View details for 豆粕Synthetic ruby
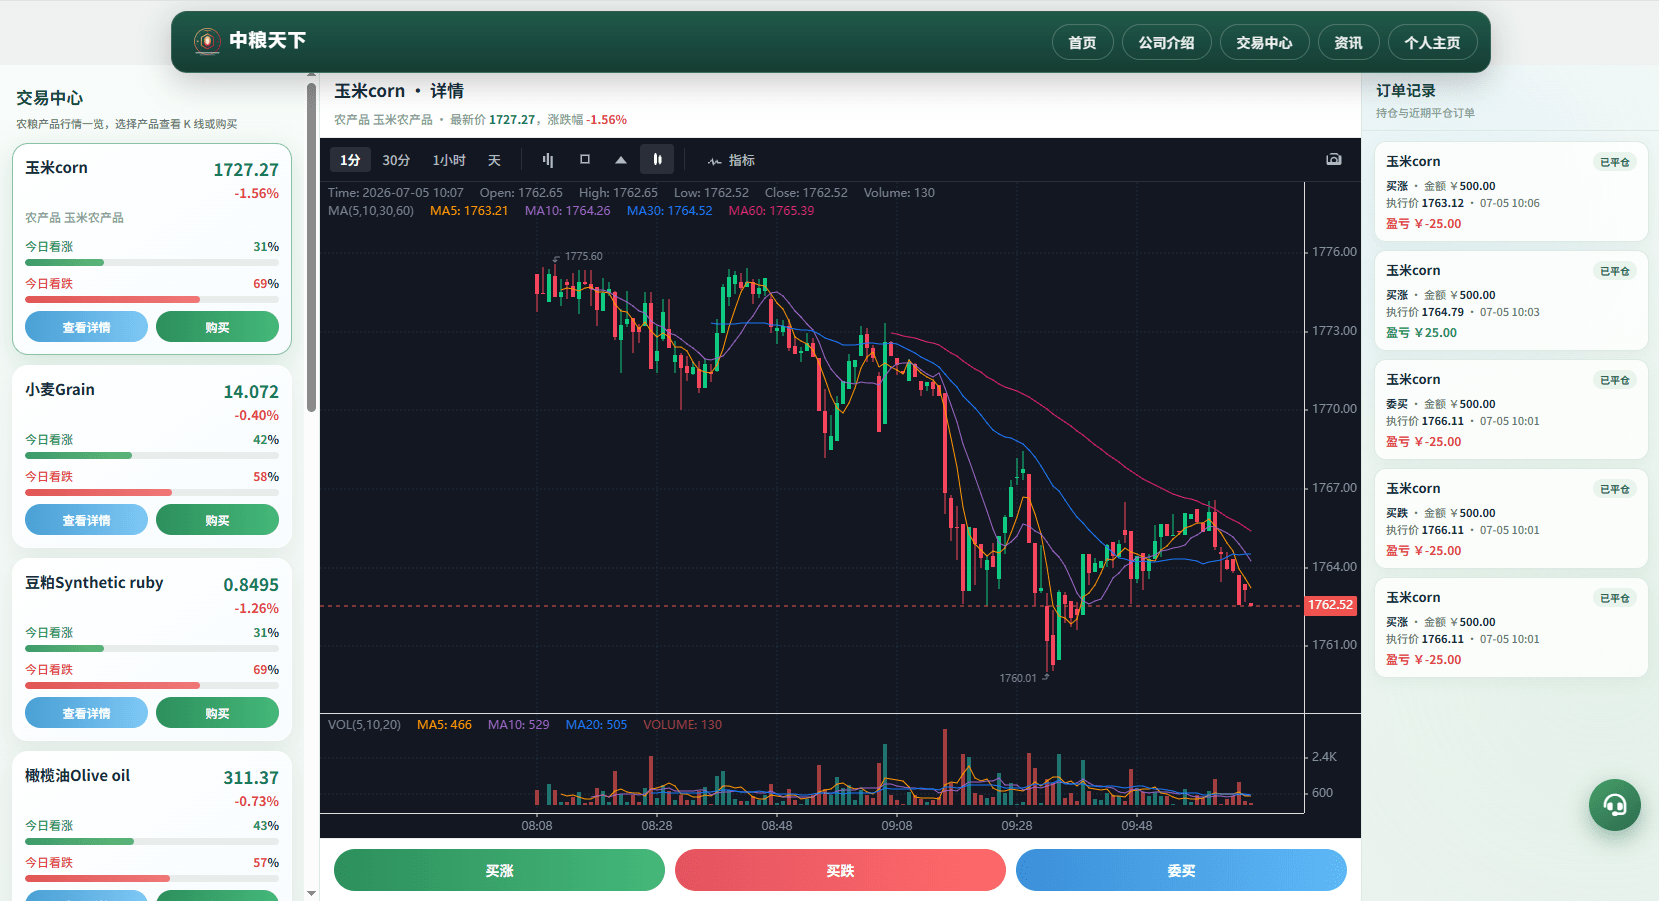 86,713
